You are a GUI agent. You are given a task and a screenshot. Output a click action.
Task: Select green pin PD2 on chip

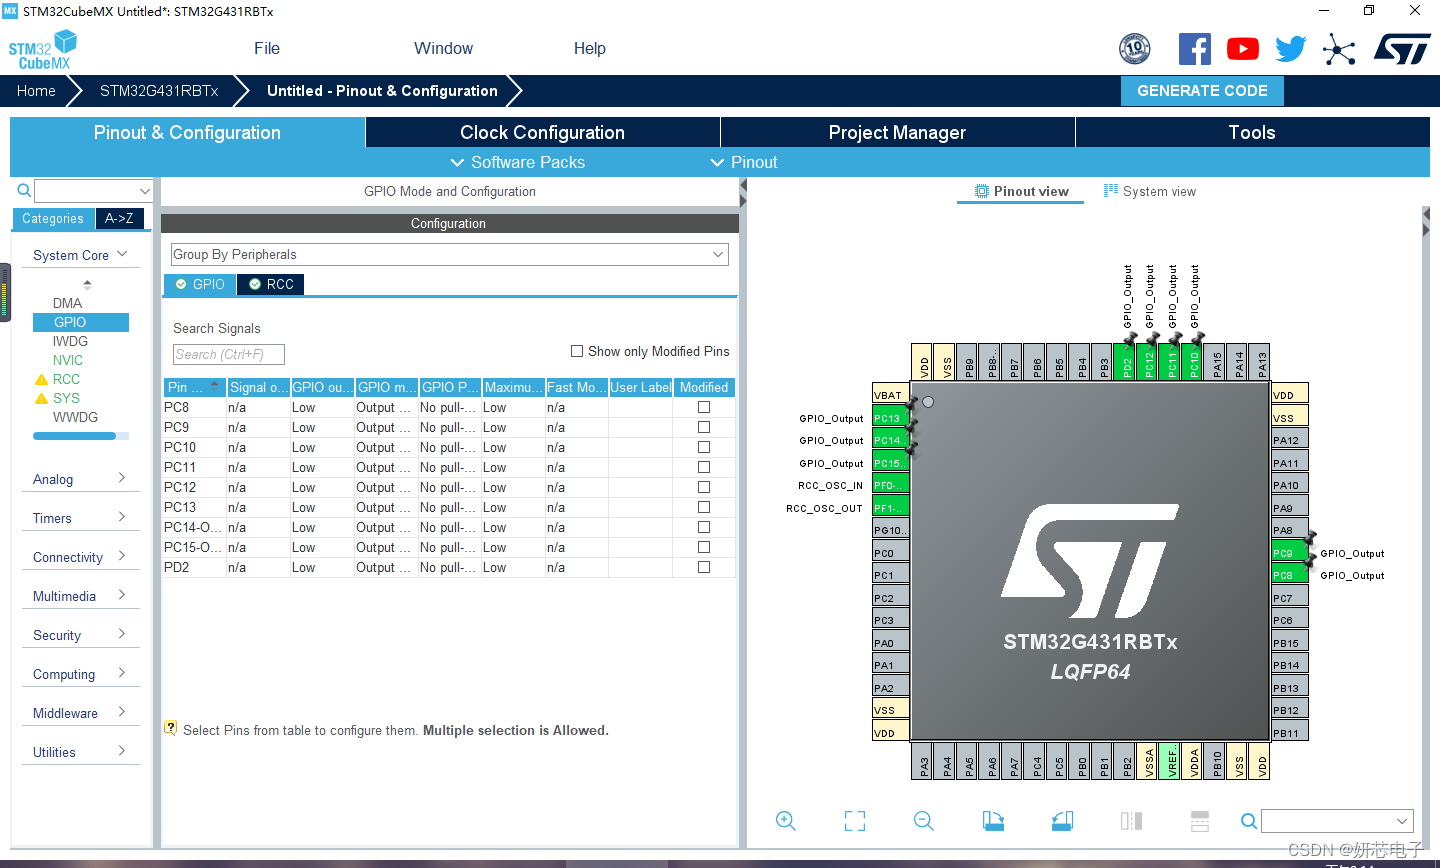[x=1127, y=361]
